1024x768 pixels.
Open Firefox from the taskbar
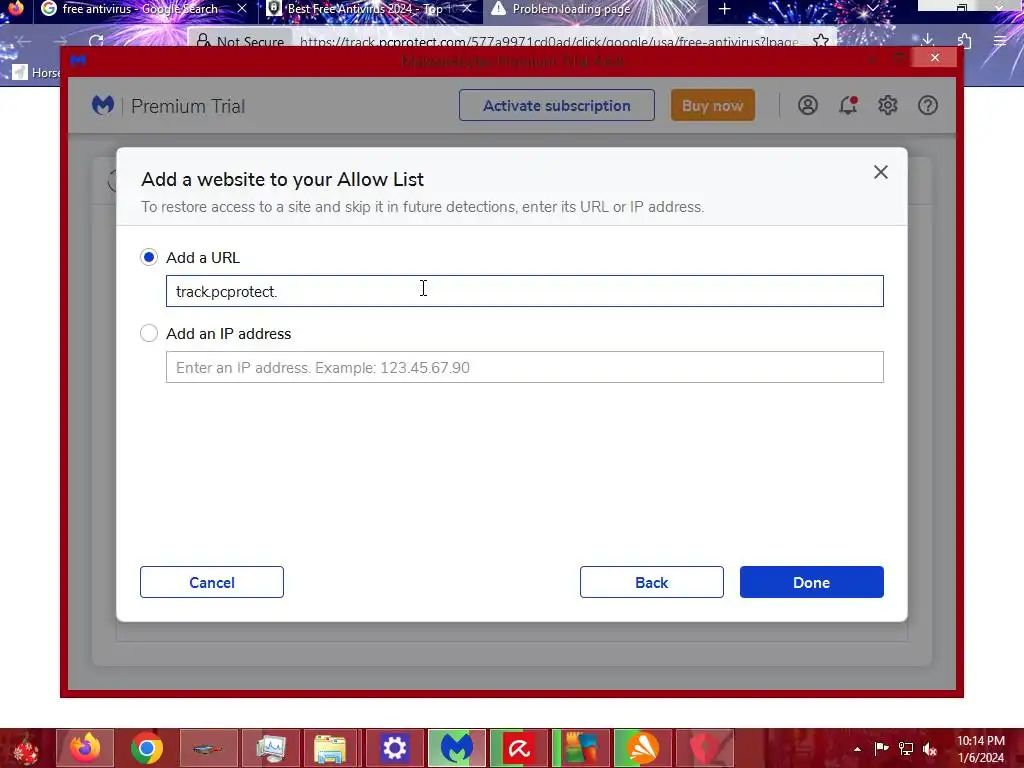coord(85,748)
